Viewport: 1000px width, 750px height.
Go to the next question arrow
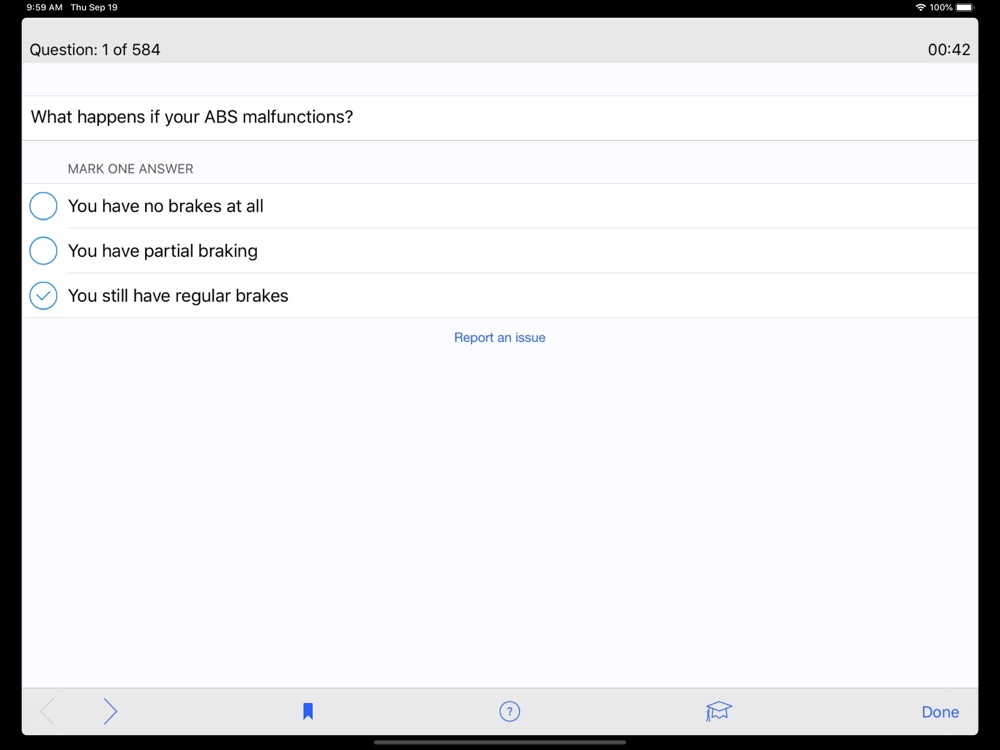tap(110, 711)
